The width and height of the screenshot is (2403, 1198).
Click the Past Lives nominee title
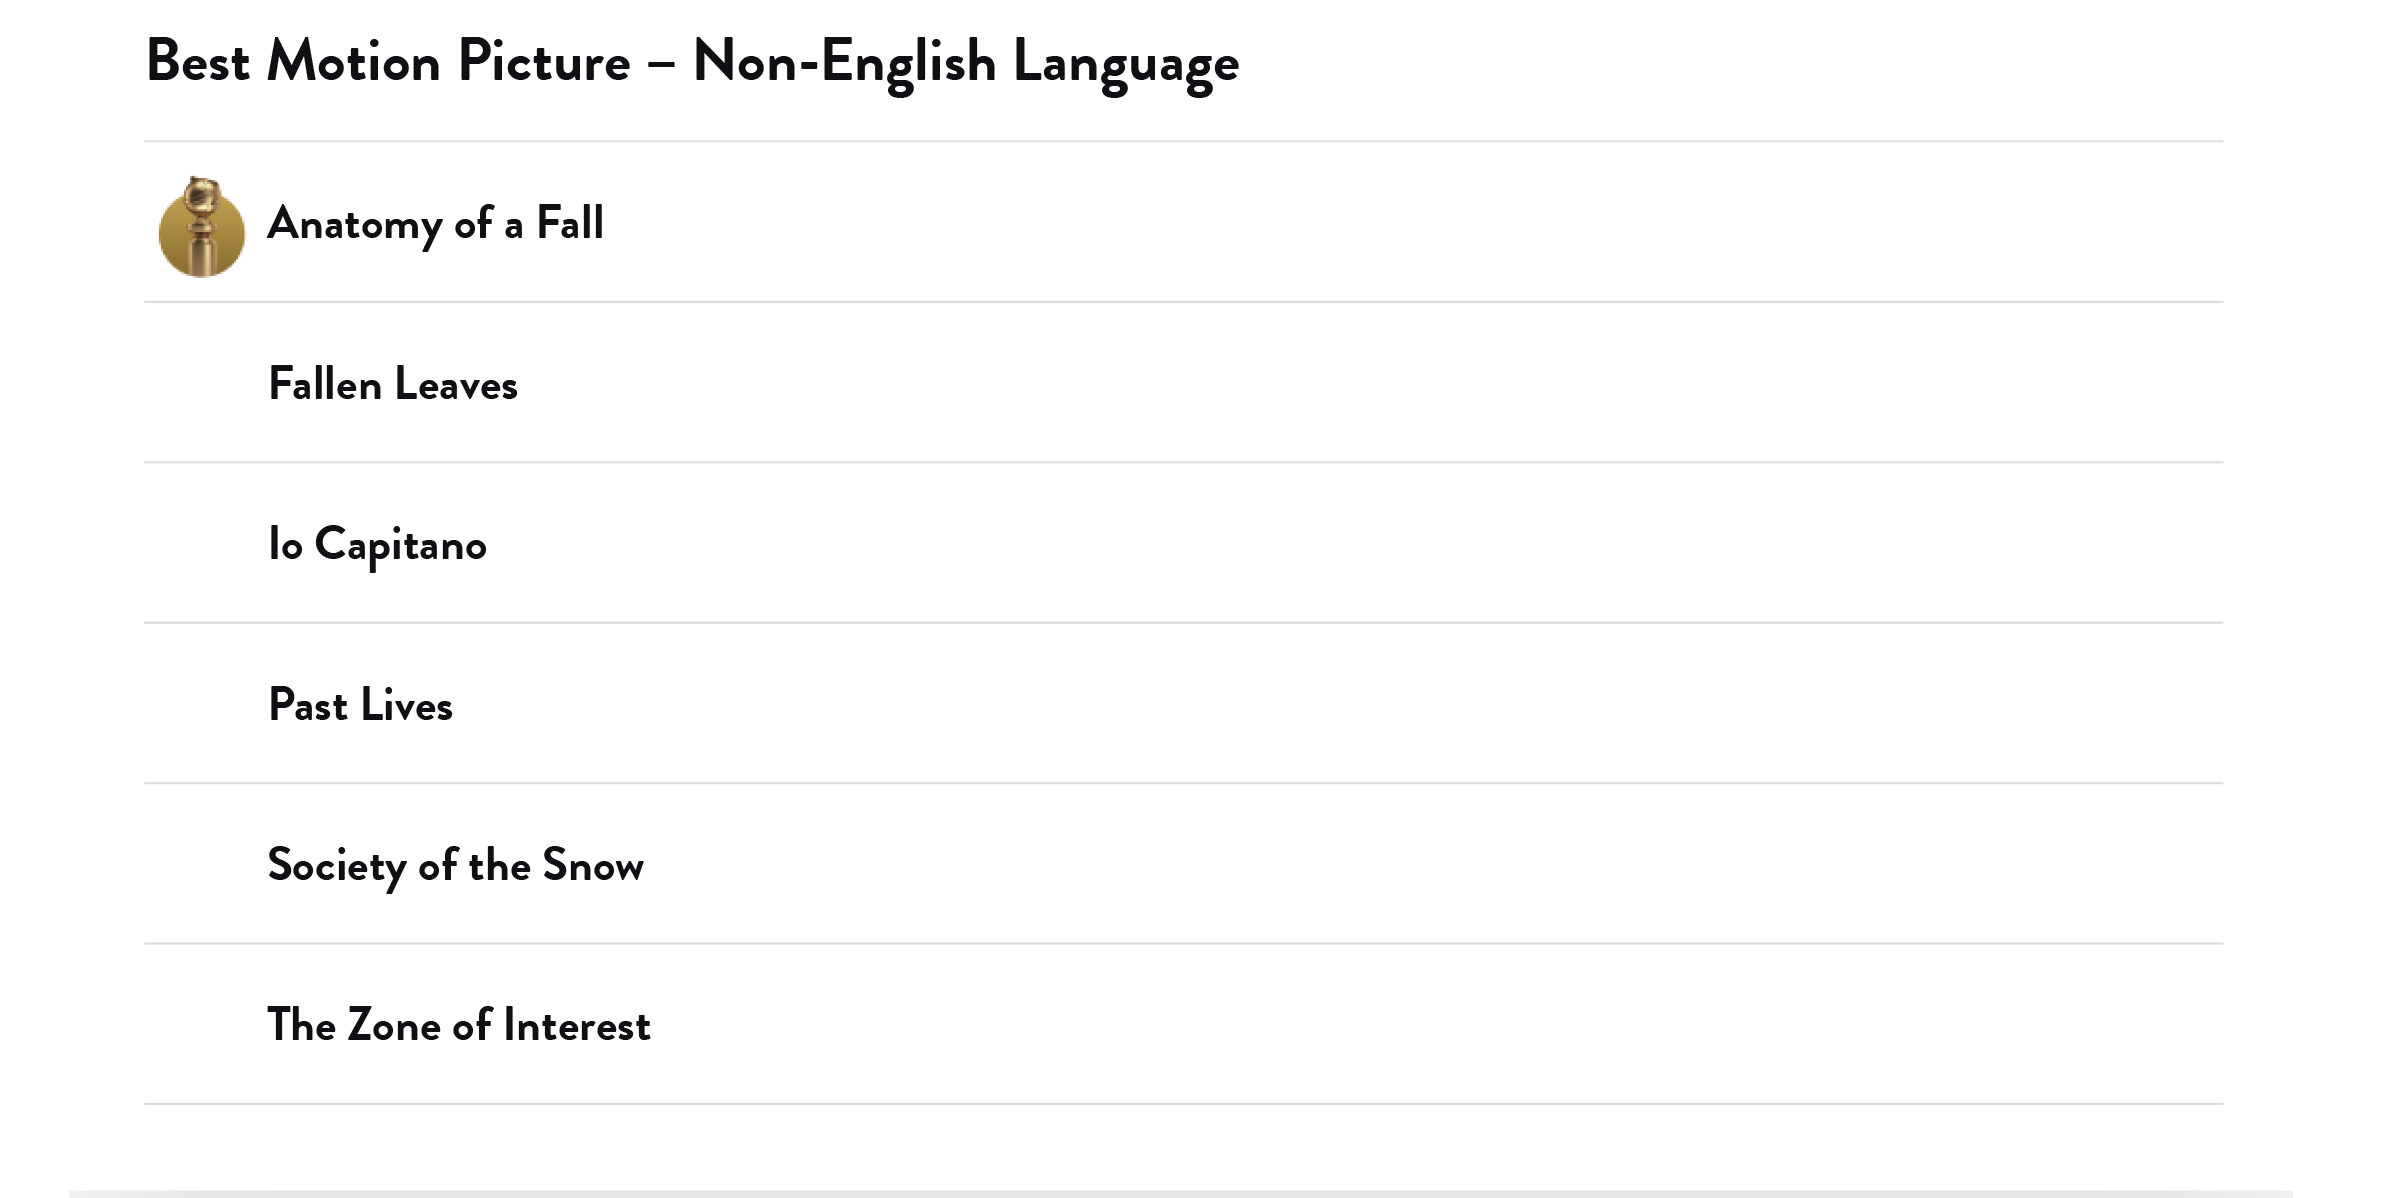[360, 705]
